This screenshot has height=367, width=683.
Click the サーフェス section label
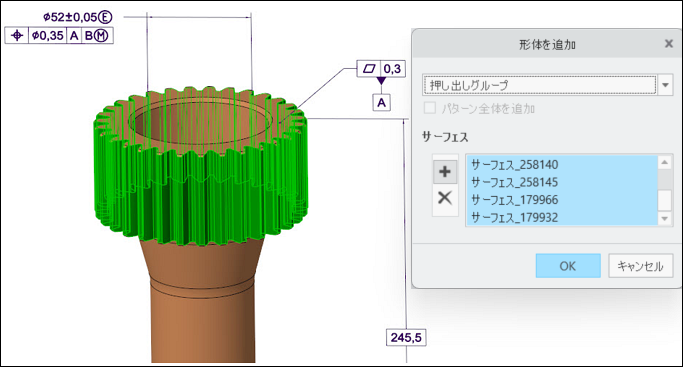[x=445, y=137]
